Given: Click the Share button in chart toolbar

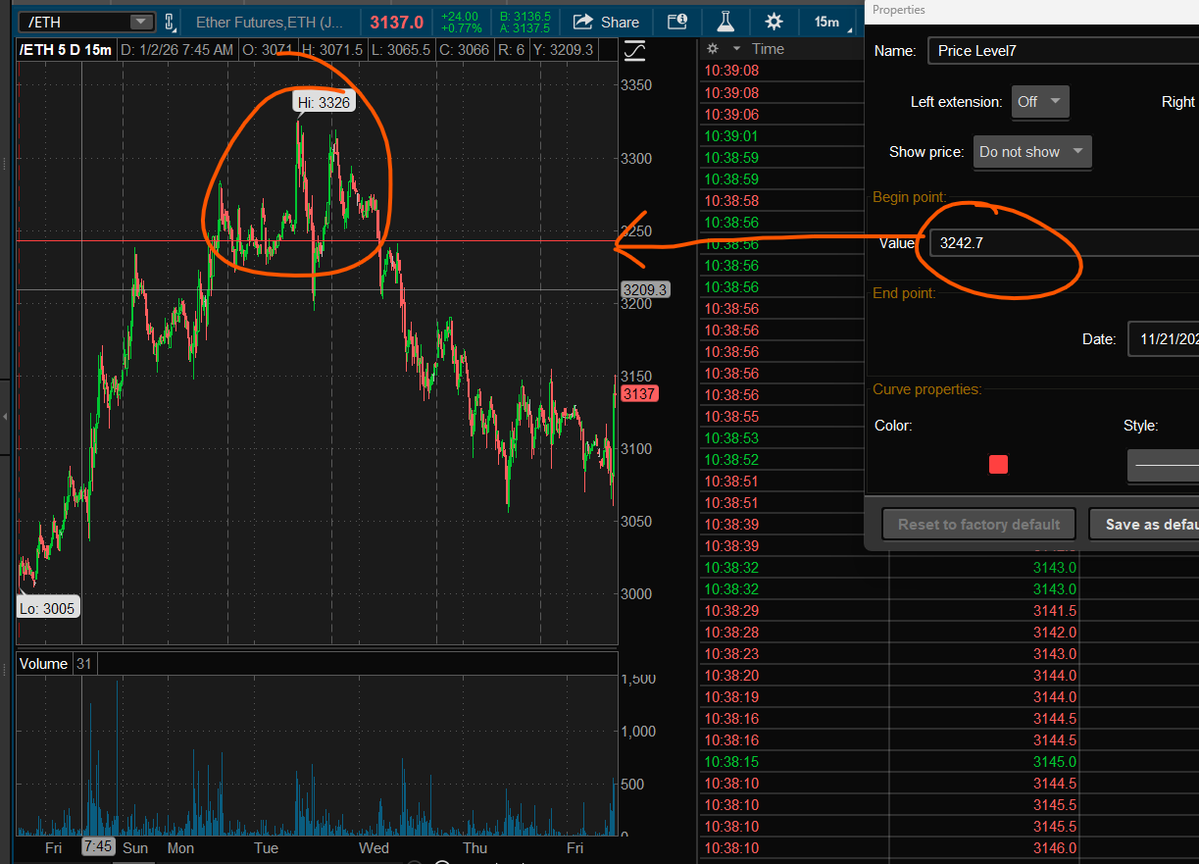Looking at the screenshot, I should pyautogui.click(x=606, y=22).
